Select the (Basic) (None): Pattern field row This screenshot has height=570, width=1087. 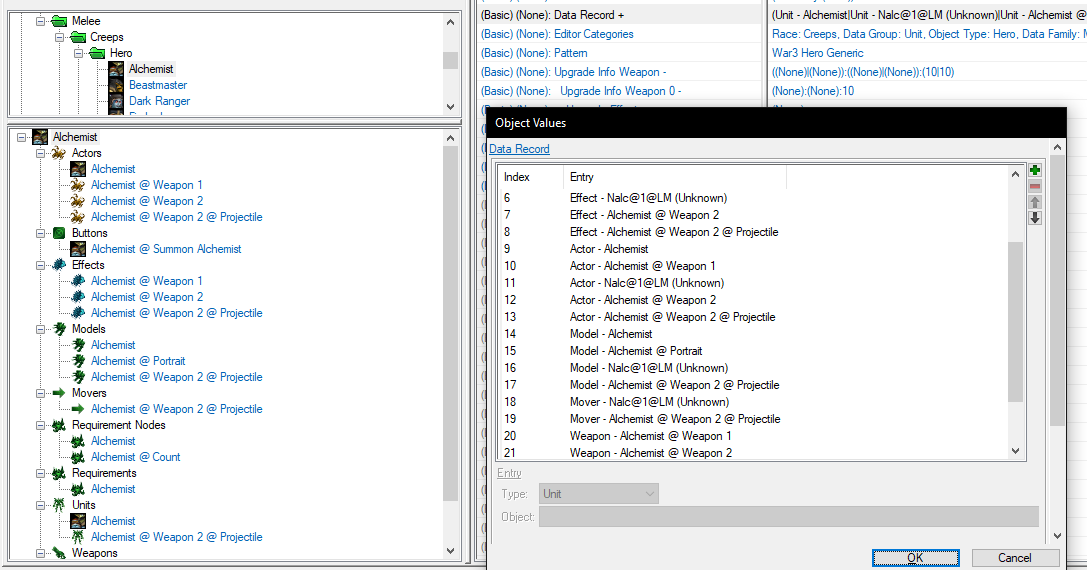pyautogui.click(x=620, y=53)
